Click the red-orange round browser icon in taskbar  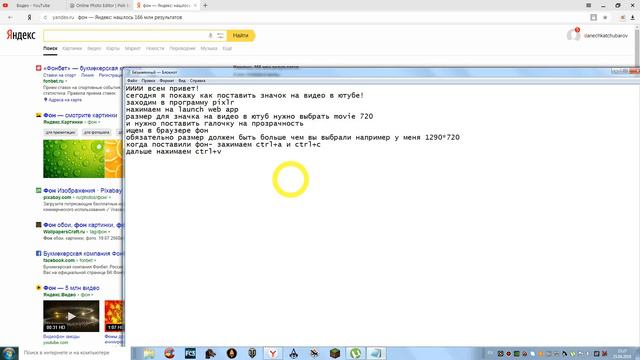tap(169, 353)
